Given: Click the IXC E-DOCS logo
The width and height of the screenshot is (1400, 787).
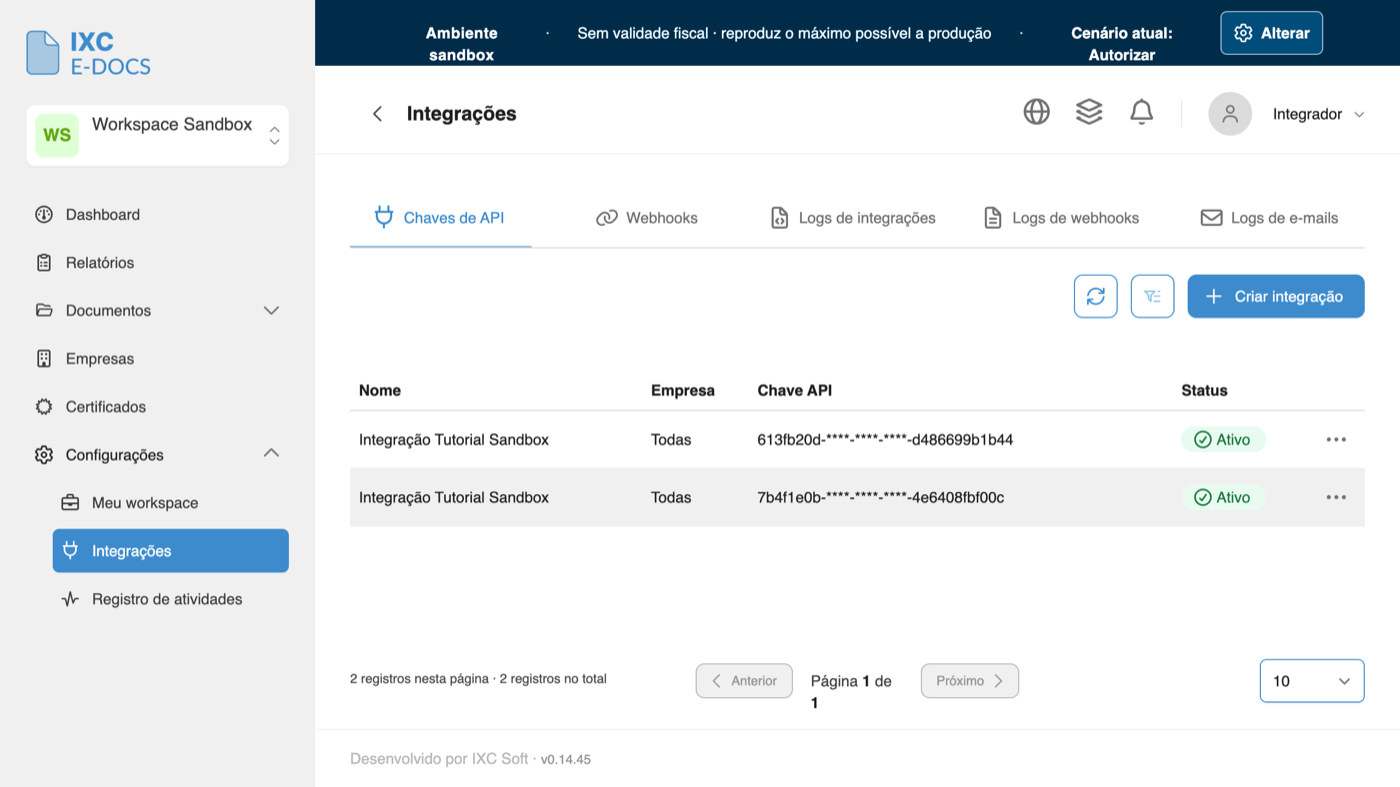Looking at the screenshot, I should [x=89, y=53].
